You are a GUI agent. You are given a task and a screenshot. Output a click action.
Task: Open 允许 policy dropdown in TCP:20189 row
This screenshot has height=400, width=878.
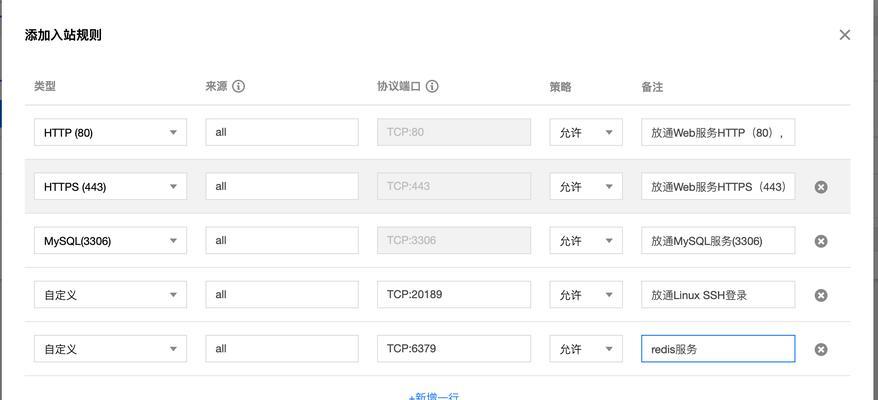pos(586,295)
